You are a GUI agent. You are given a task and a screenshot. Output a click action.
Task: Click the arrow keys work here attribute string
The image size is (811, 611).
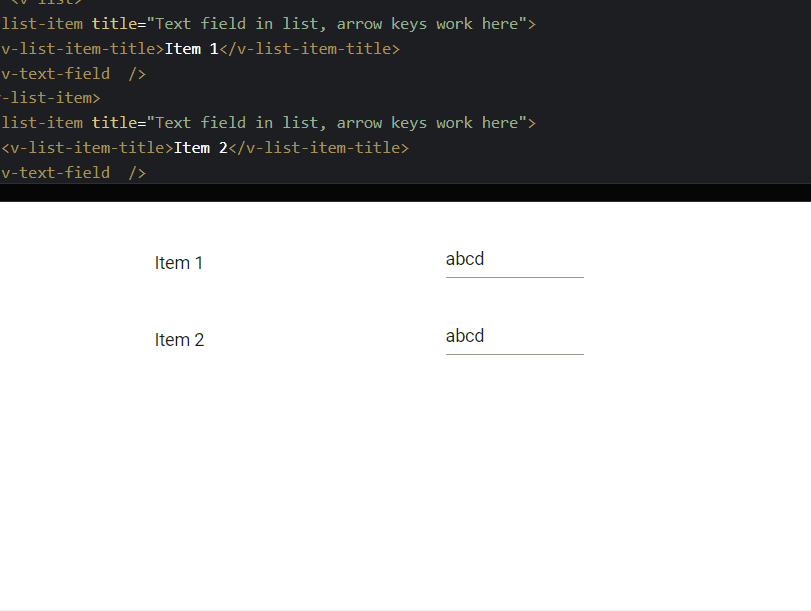pos(430,23)
